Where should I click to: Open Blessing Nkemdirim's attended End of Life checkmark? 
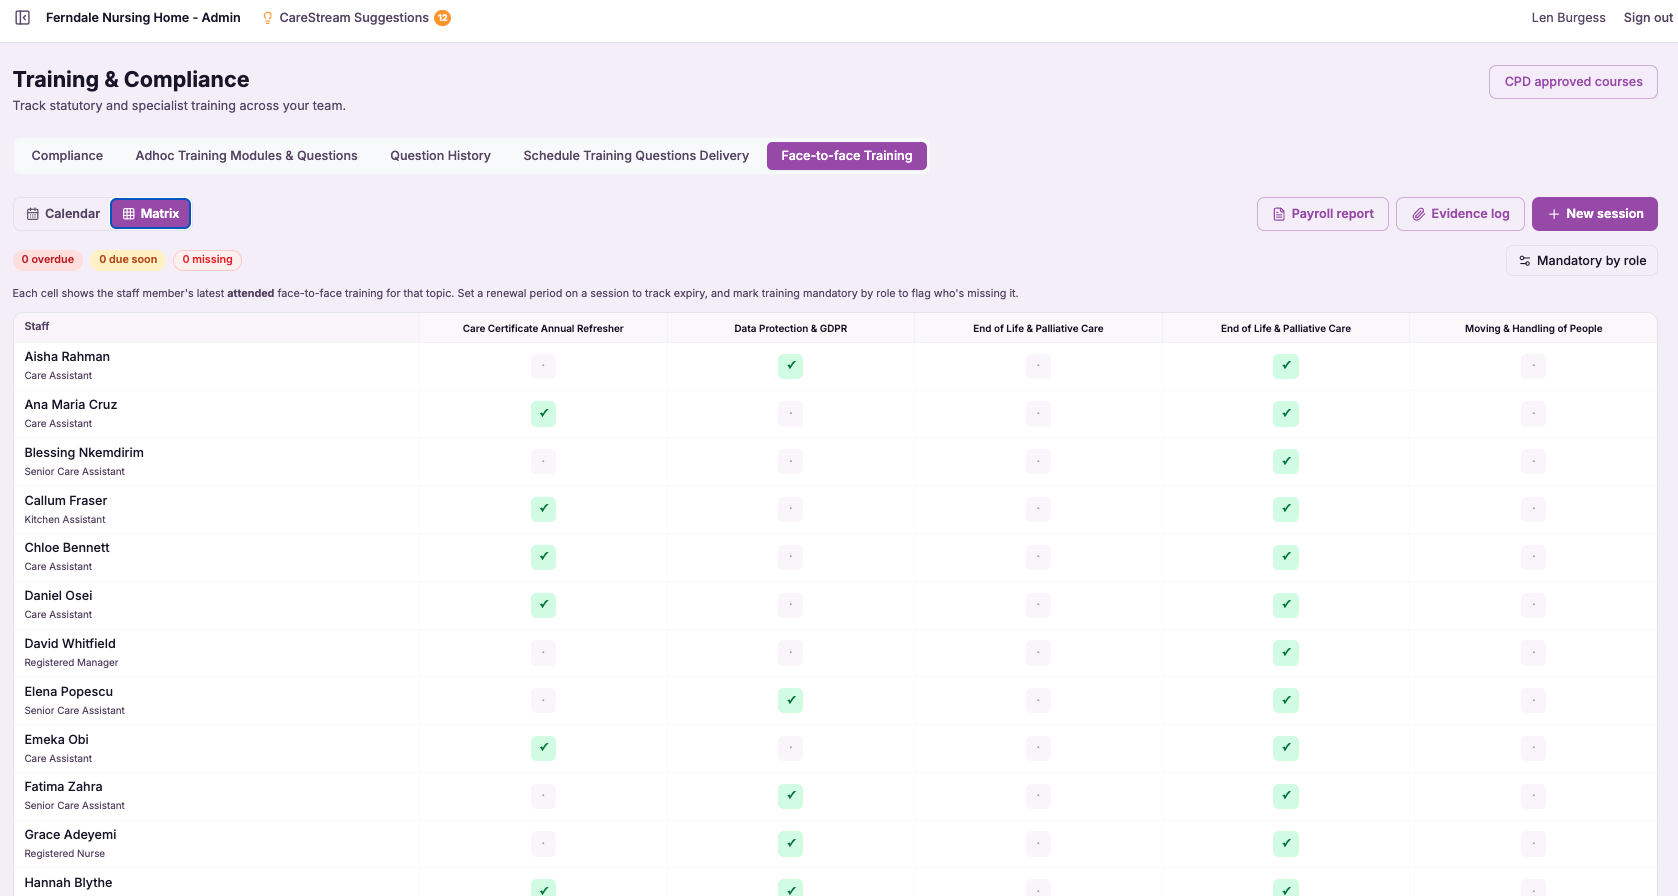(1286, 462)
